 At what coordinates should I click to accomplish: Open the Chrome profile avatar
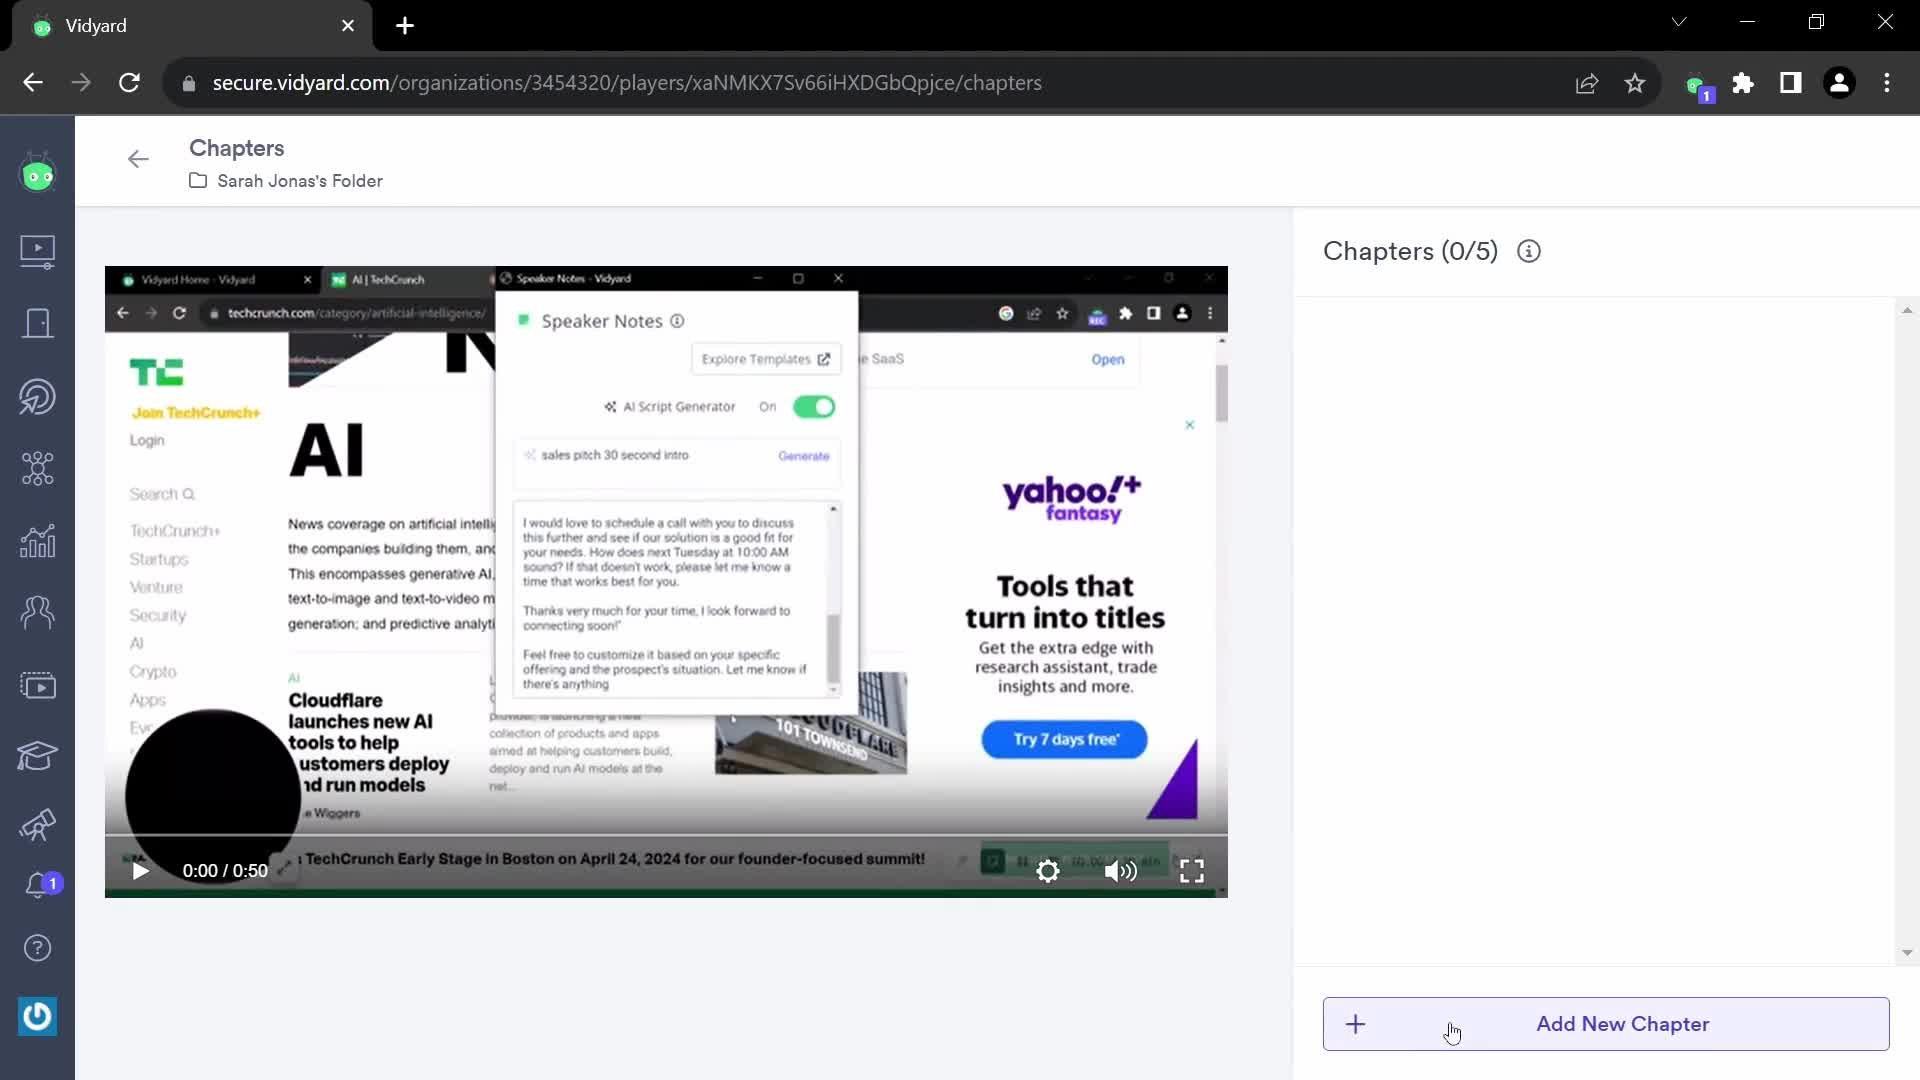tap(1839, 83)
